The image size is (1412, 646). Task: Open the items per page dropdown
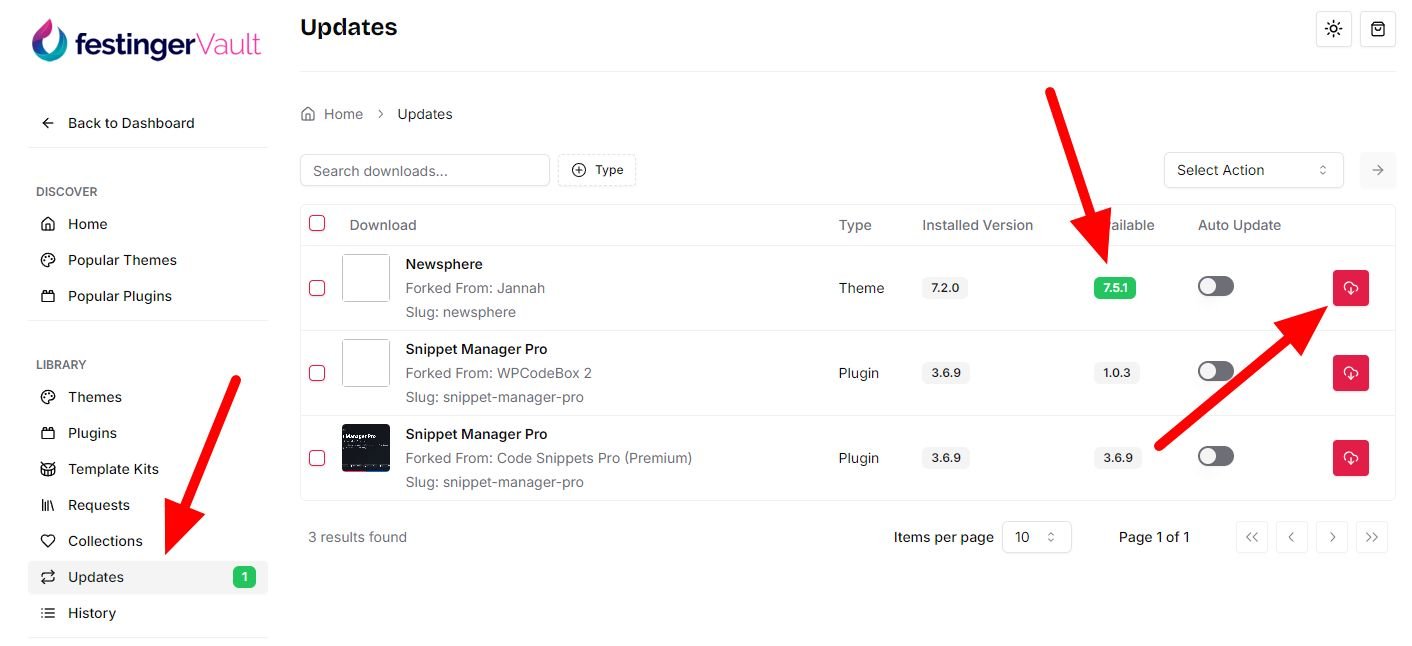1036,537
